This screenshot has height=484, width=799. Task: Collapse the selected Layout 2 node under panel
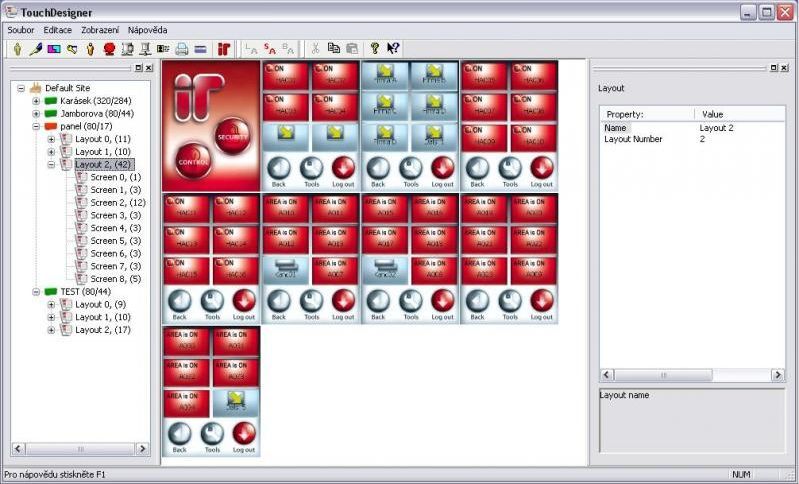52,164
